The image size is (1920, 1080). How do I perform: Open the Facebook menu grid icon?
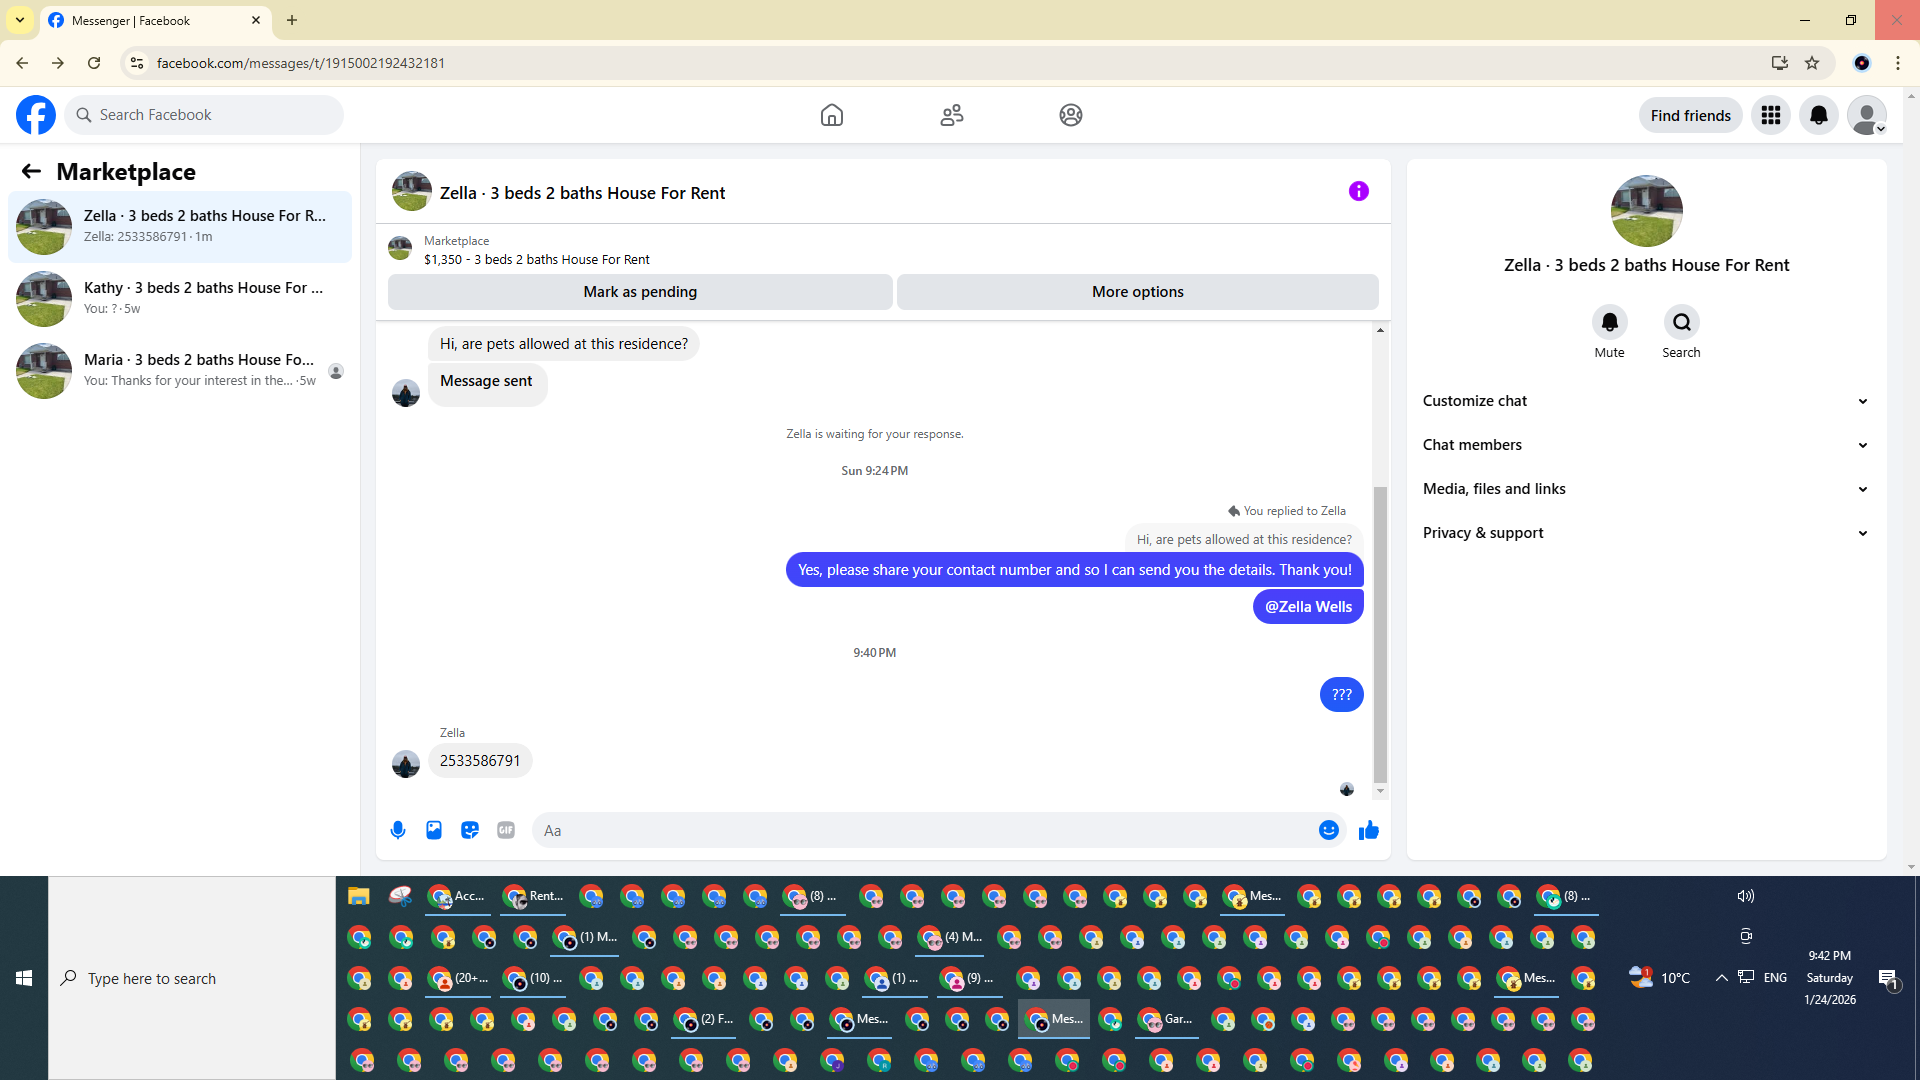pos(1770,115)
